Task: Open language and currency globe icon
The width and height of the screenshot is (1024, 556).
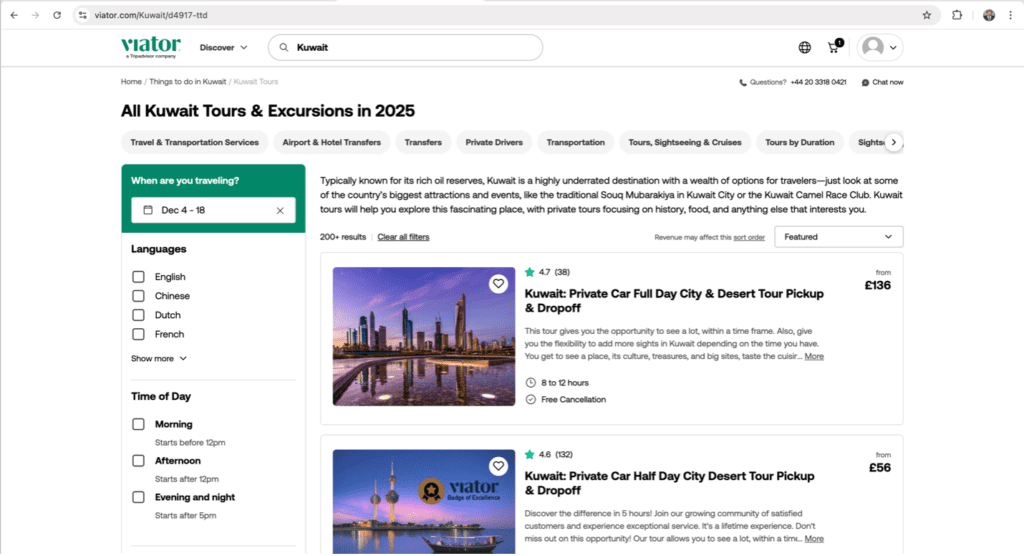Action: tap(805, 47)
